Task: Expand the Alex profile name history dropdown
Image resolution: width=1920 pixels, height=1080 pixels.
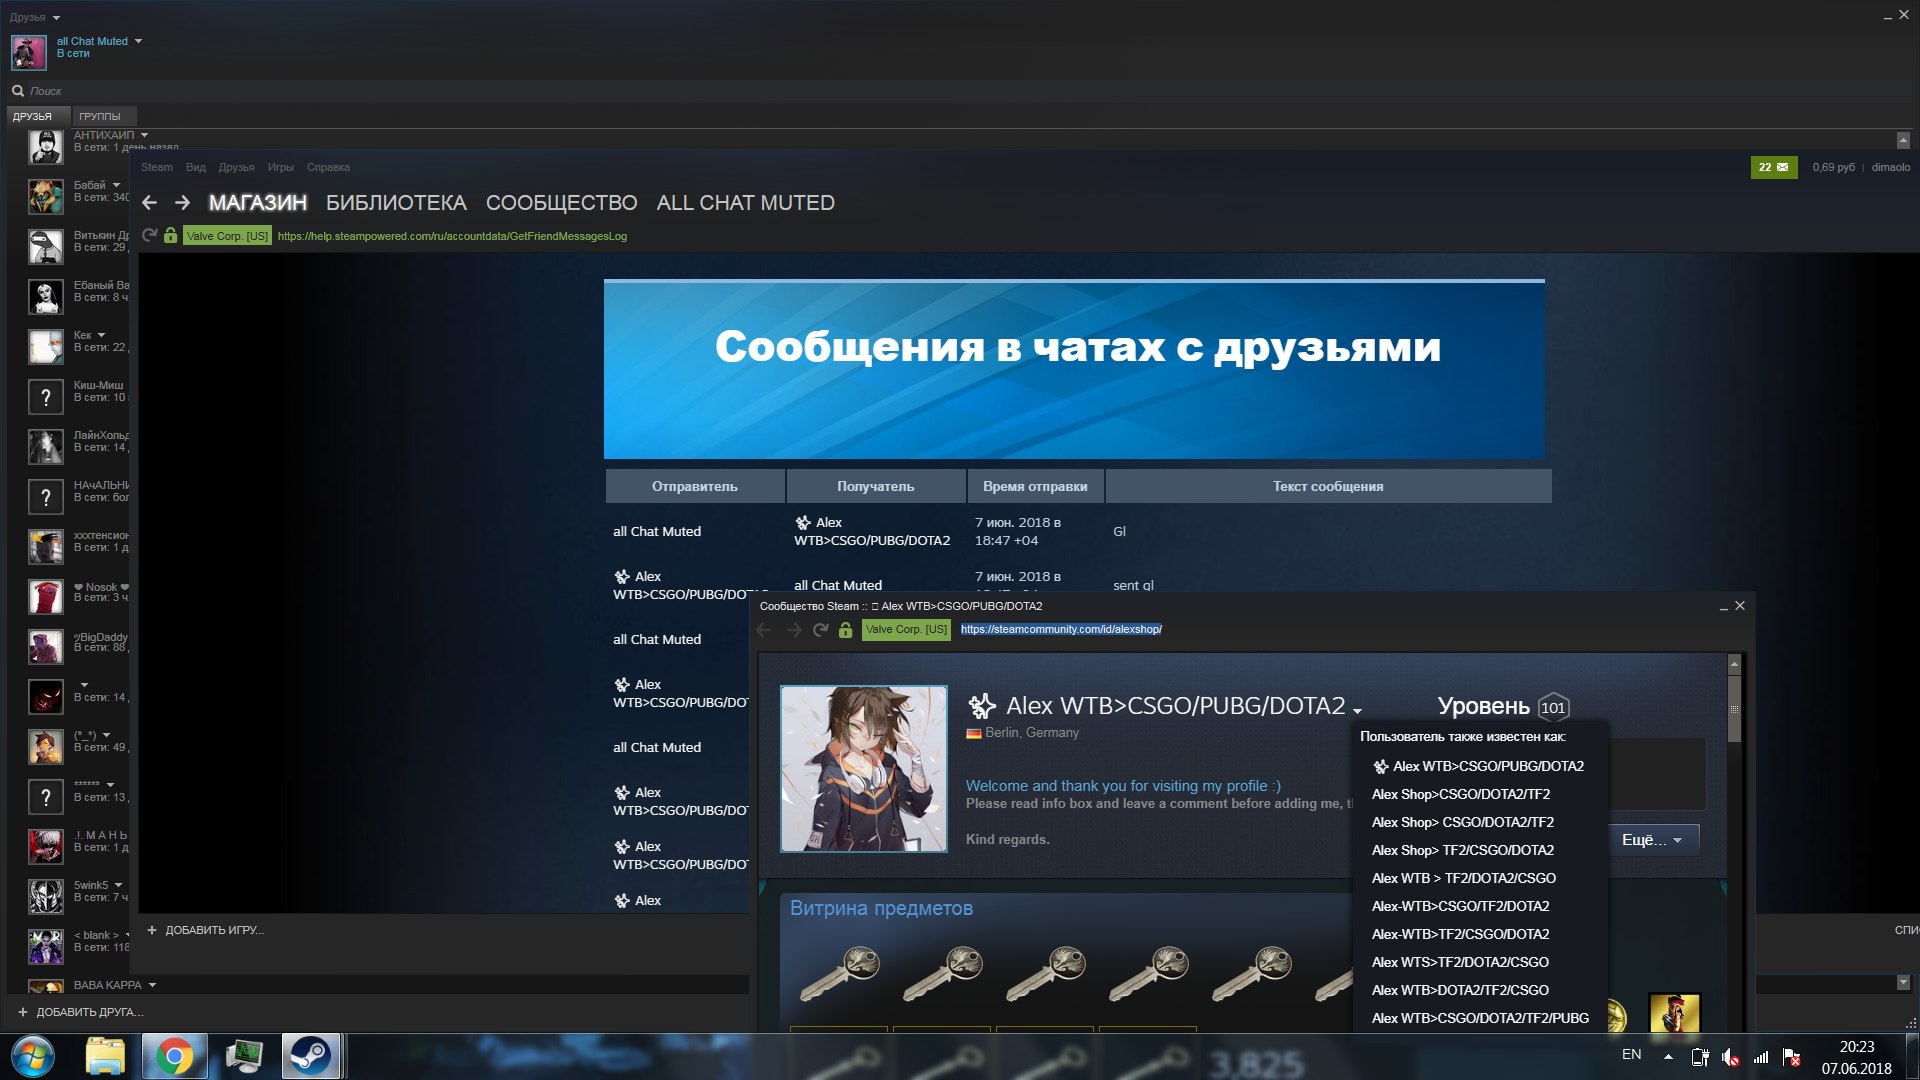Action: click(x=1357, y=711)
